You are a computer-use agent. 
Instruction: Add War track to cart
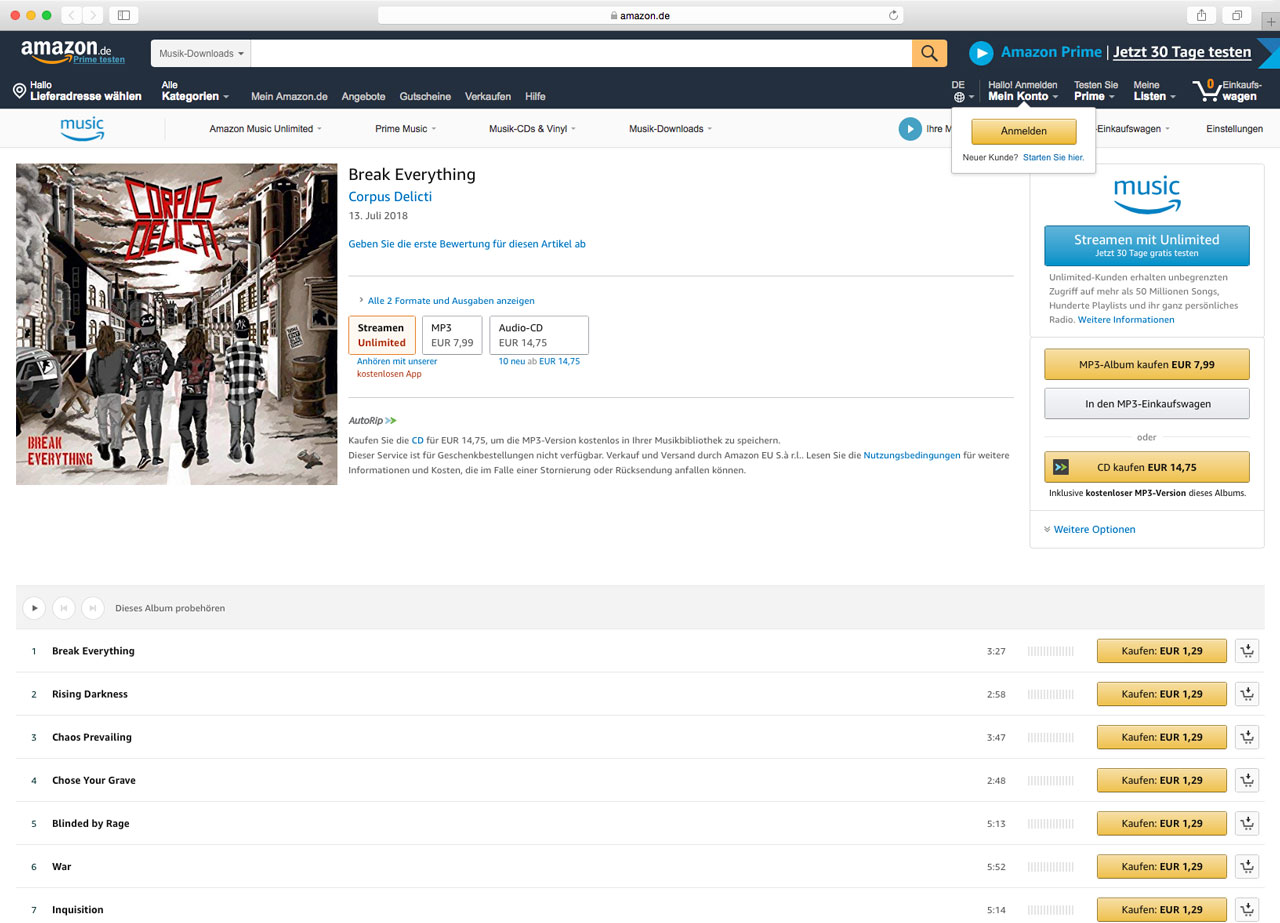click(1247, 866)
